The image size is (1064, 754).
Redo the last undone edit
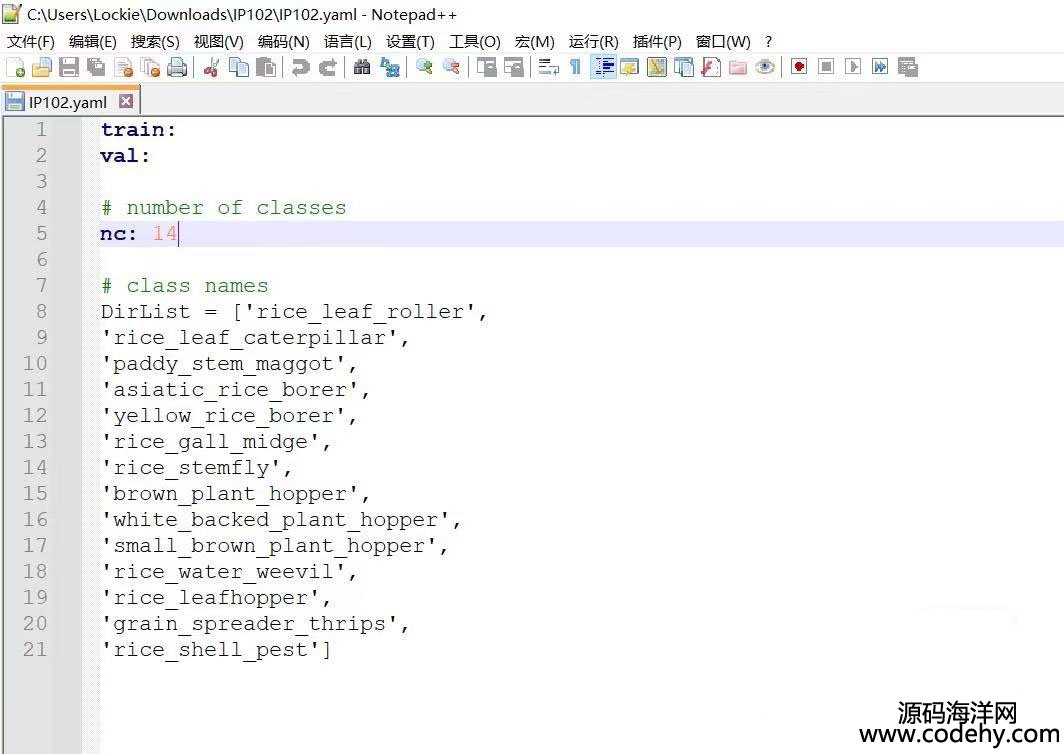(328, 67)
